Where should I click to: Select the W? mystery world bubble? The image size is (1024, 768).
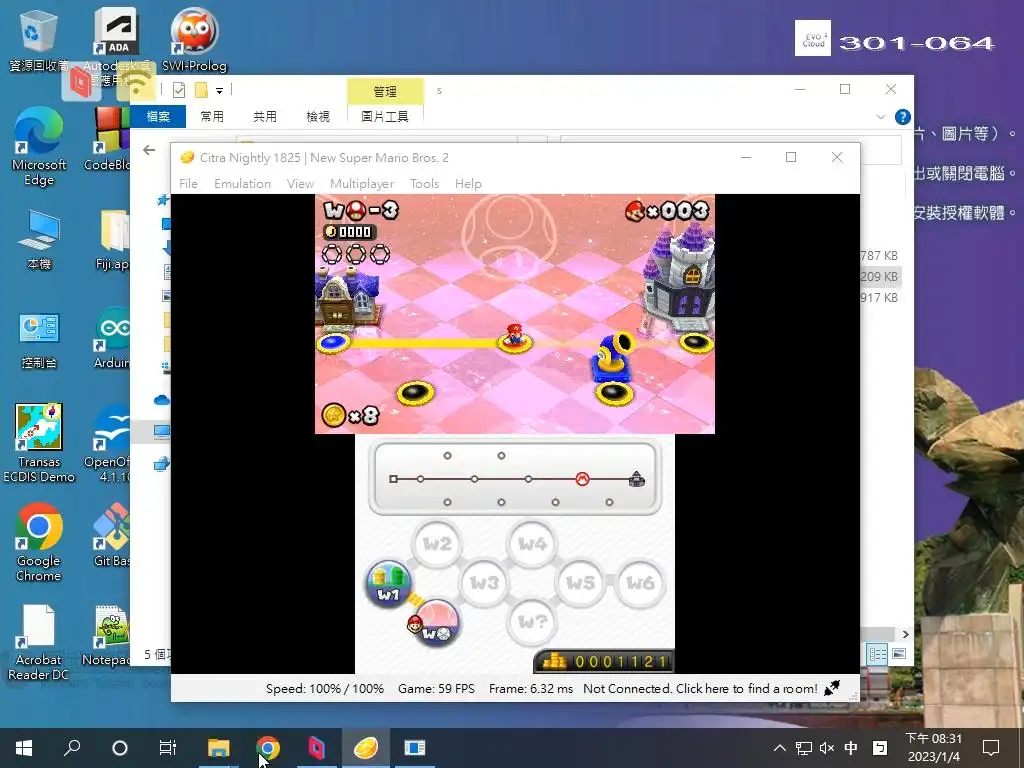coord(532,622)
